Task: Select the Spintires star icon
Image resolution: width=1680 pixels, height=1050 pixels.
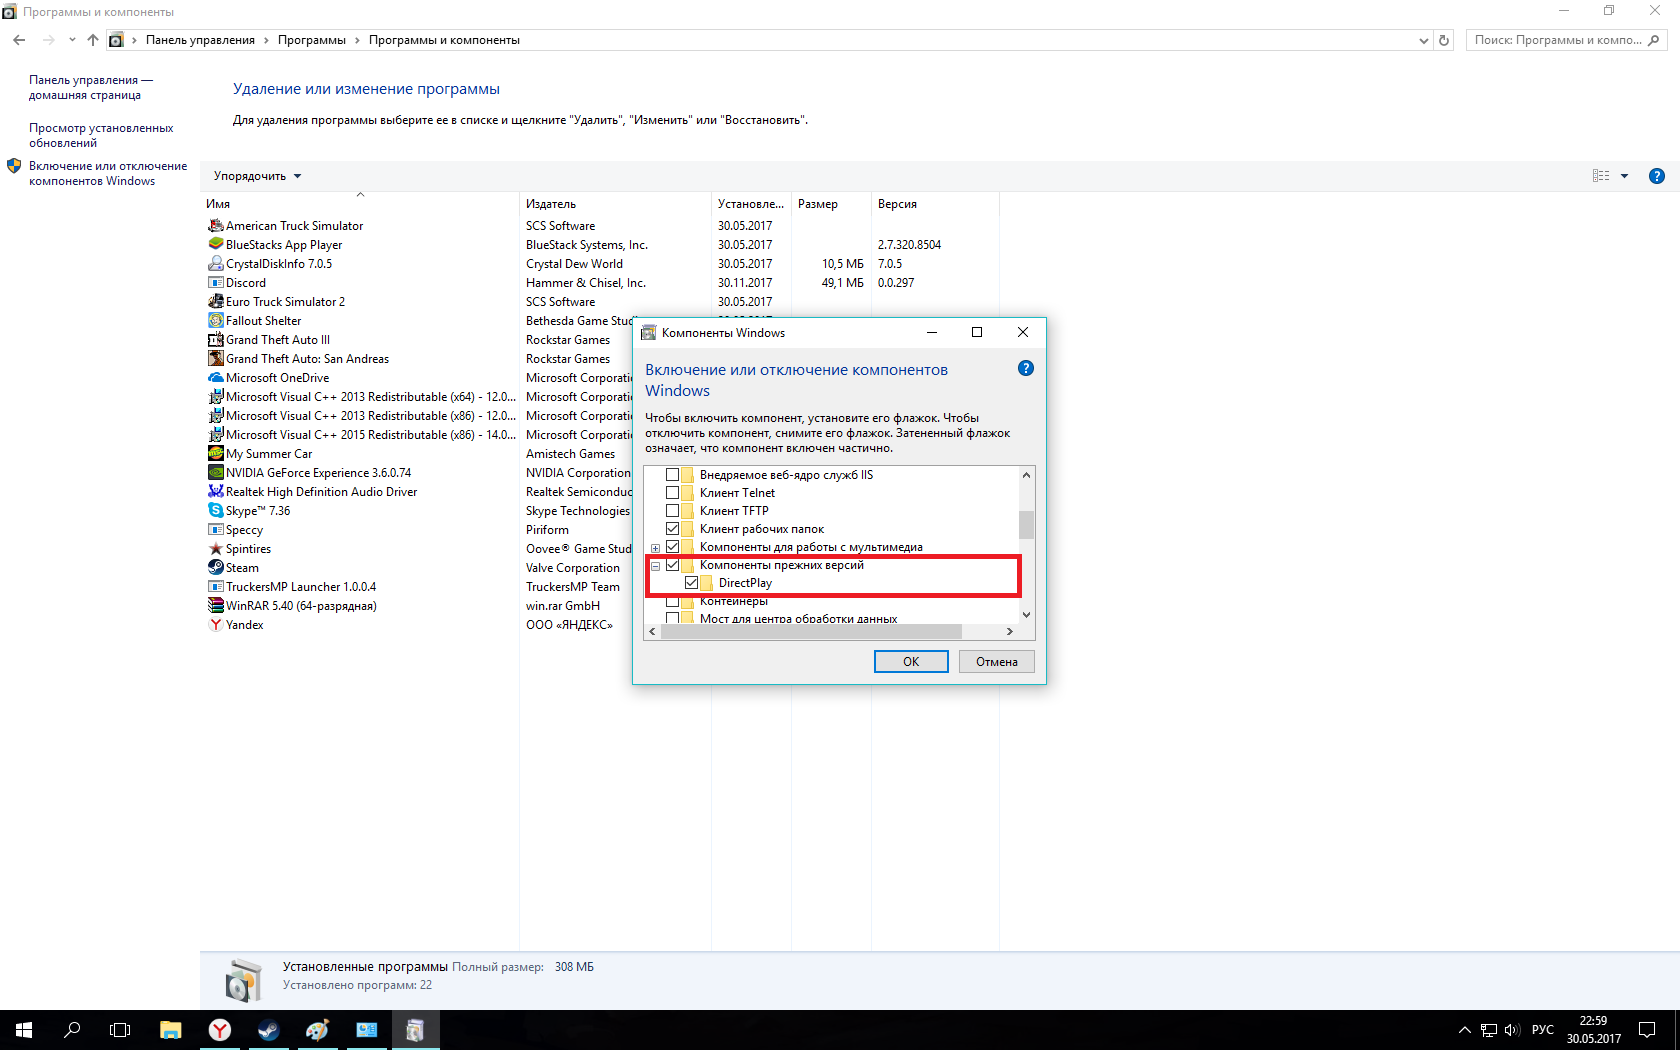Action: coord(215,549)
